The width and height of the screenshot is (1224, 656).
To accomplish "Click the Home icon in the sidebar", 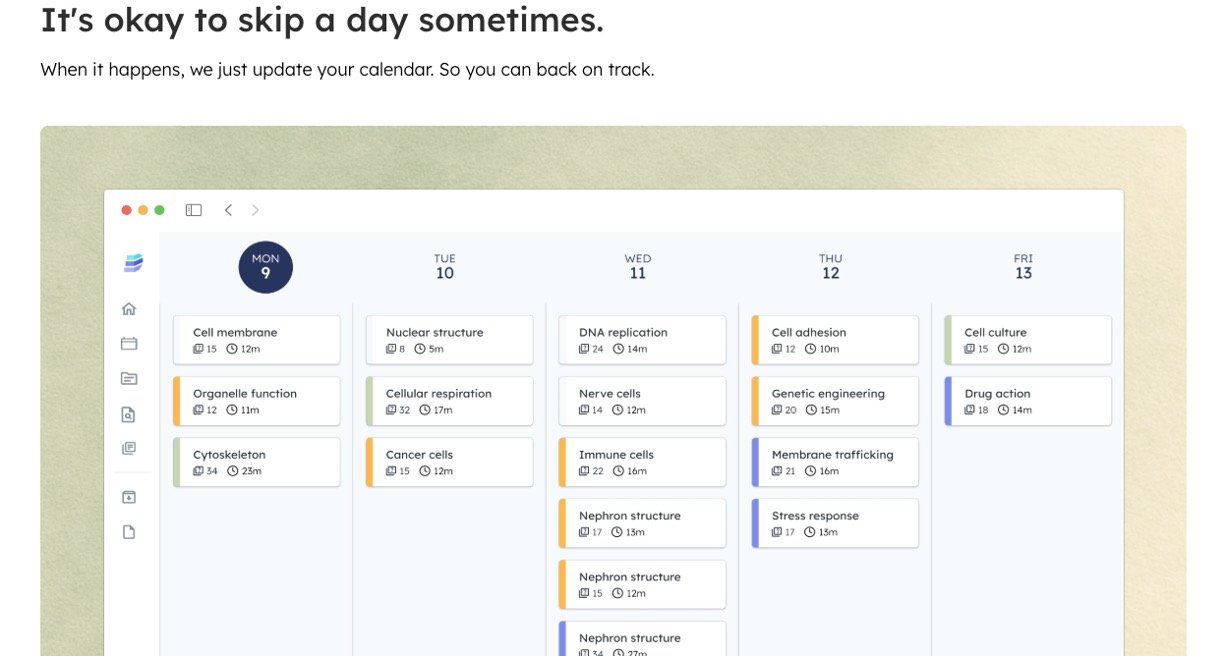I will coord(129,309).
